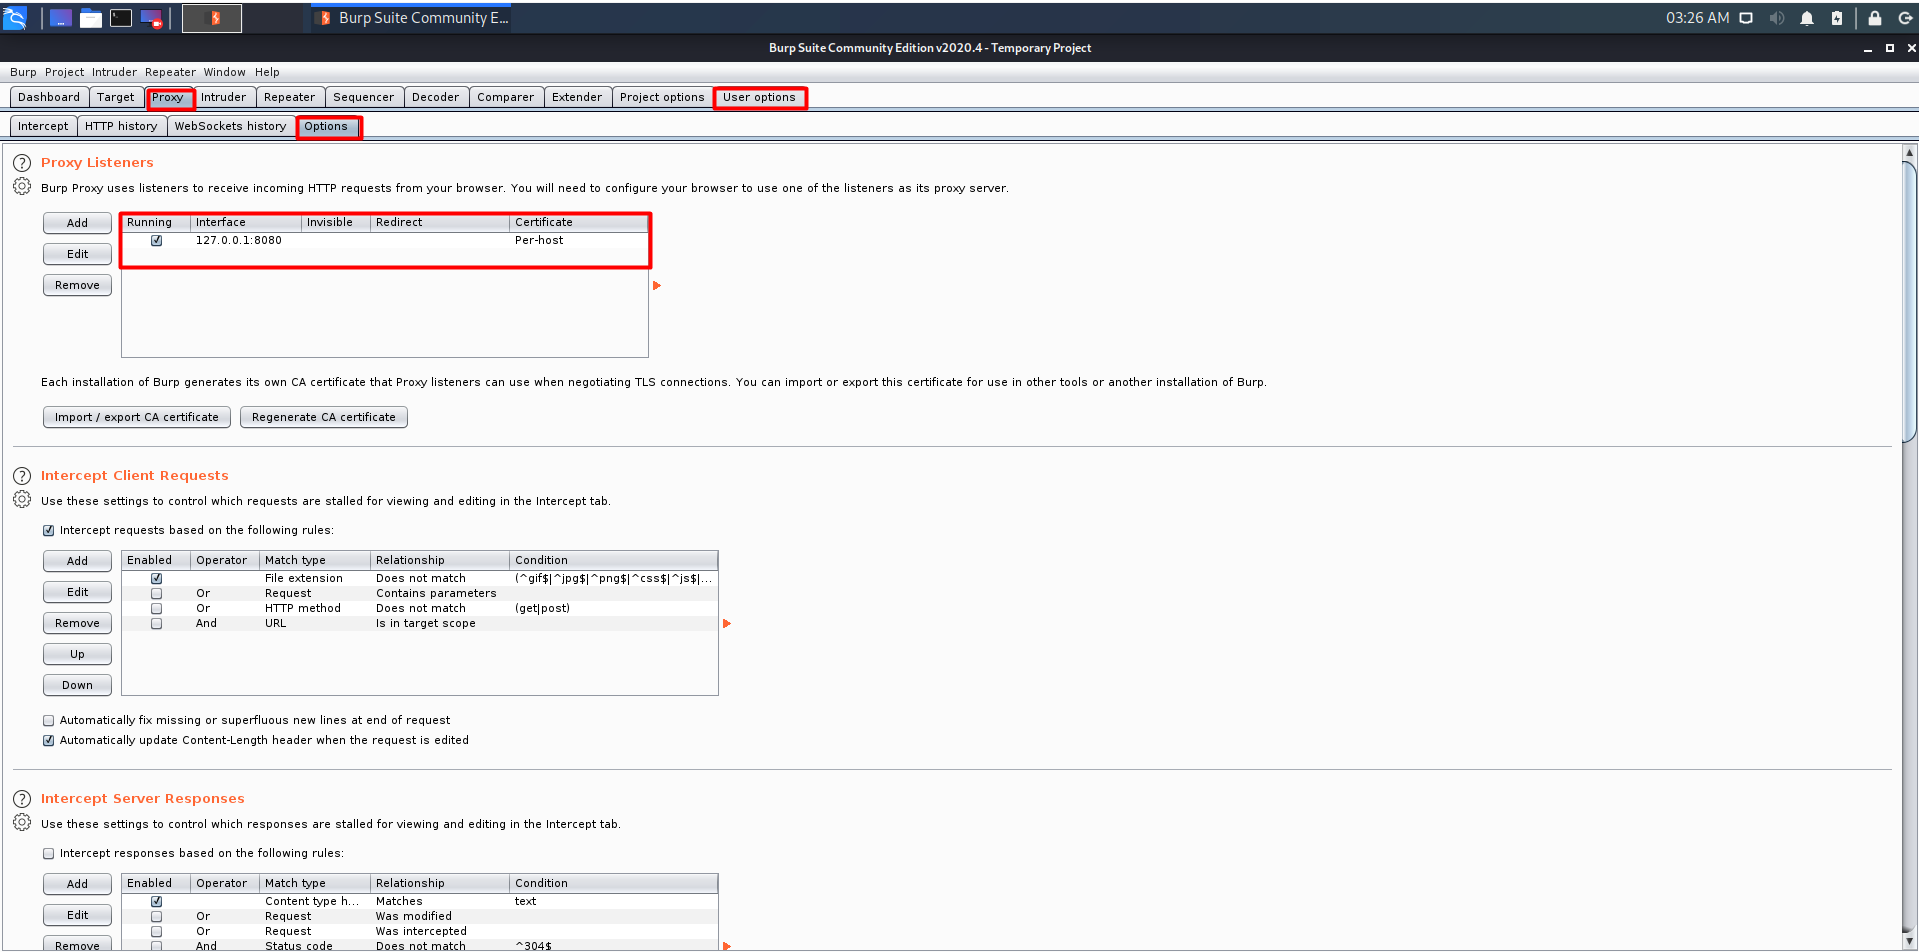The image size is (1919, 952).
Task: Open the Window menu
Action: 225,72
